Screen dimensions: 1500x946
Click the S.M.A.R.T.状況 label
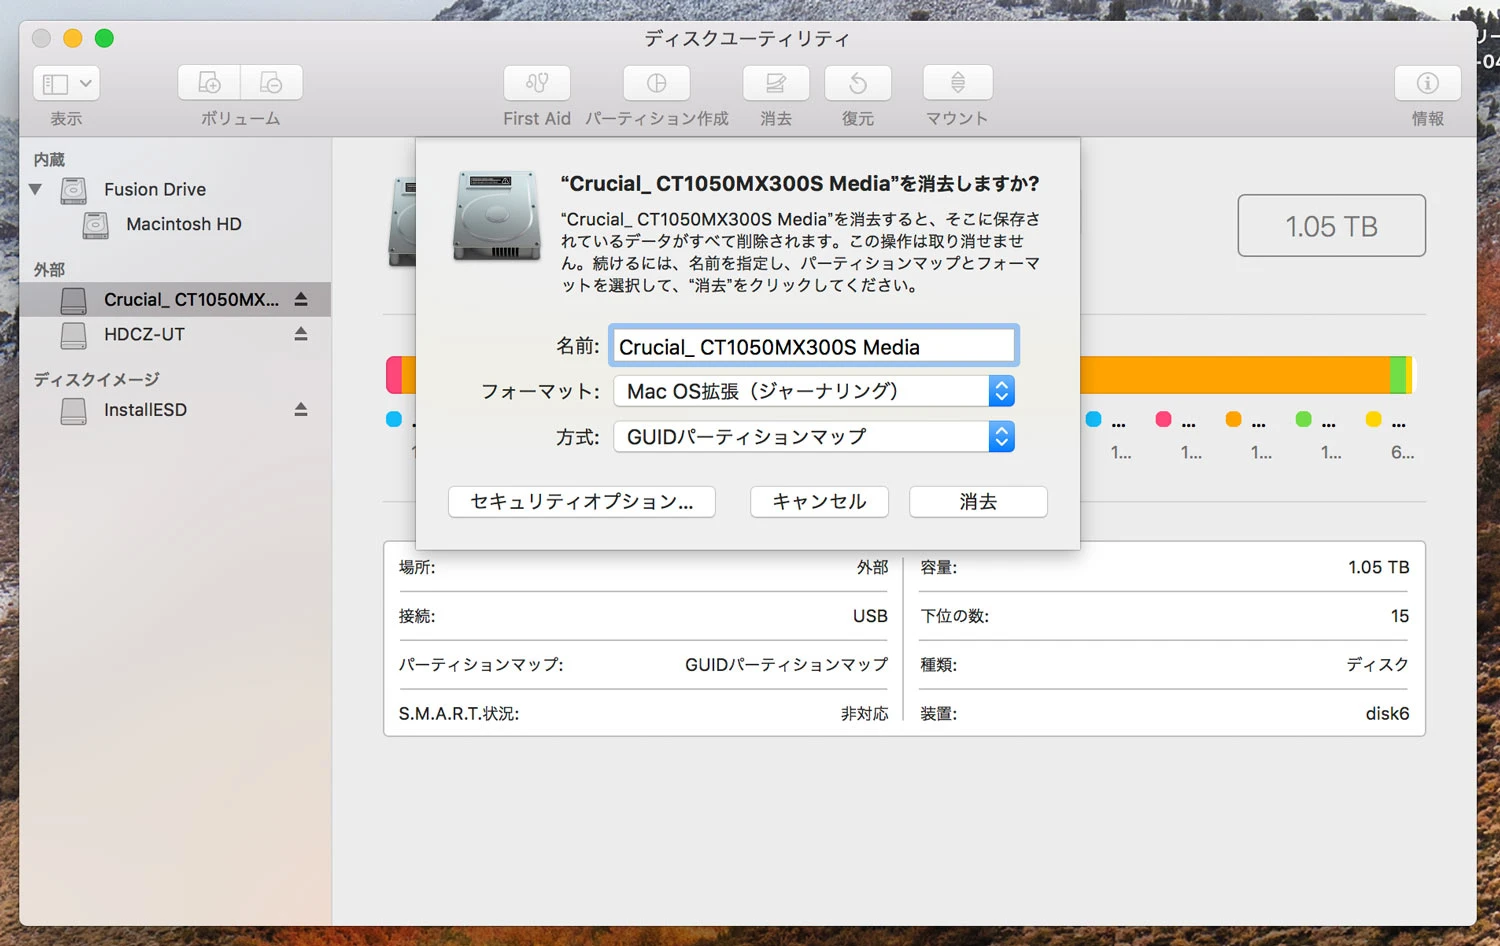coord(459,714)
